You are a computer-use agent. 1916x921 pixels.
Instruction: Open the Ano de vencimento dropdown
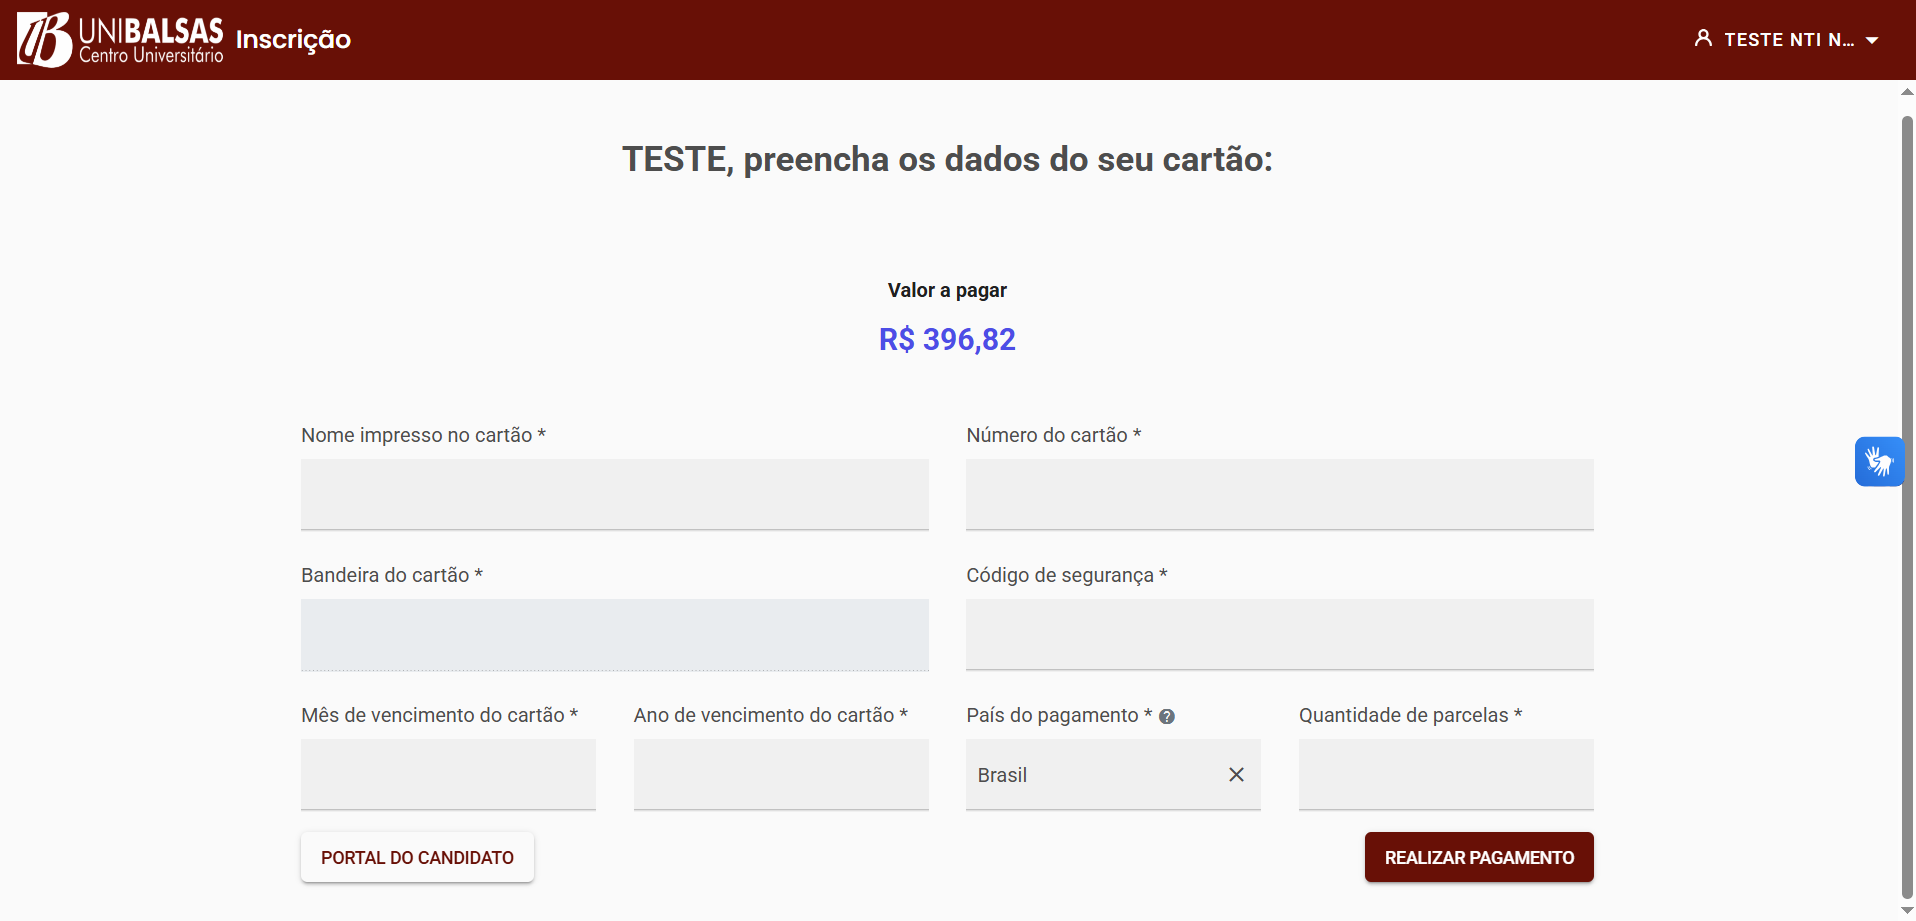780,775
